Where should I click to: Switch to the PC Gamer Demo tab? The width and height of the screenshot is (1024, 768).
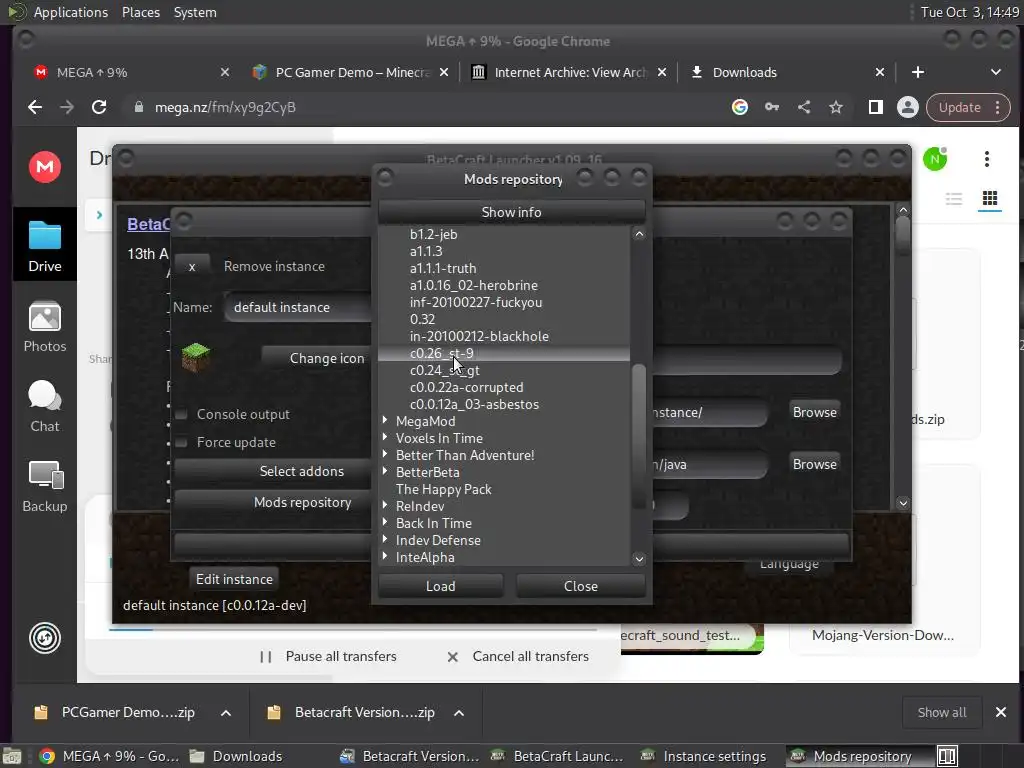pos(351,72)
